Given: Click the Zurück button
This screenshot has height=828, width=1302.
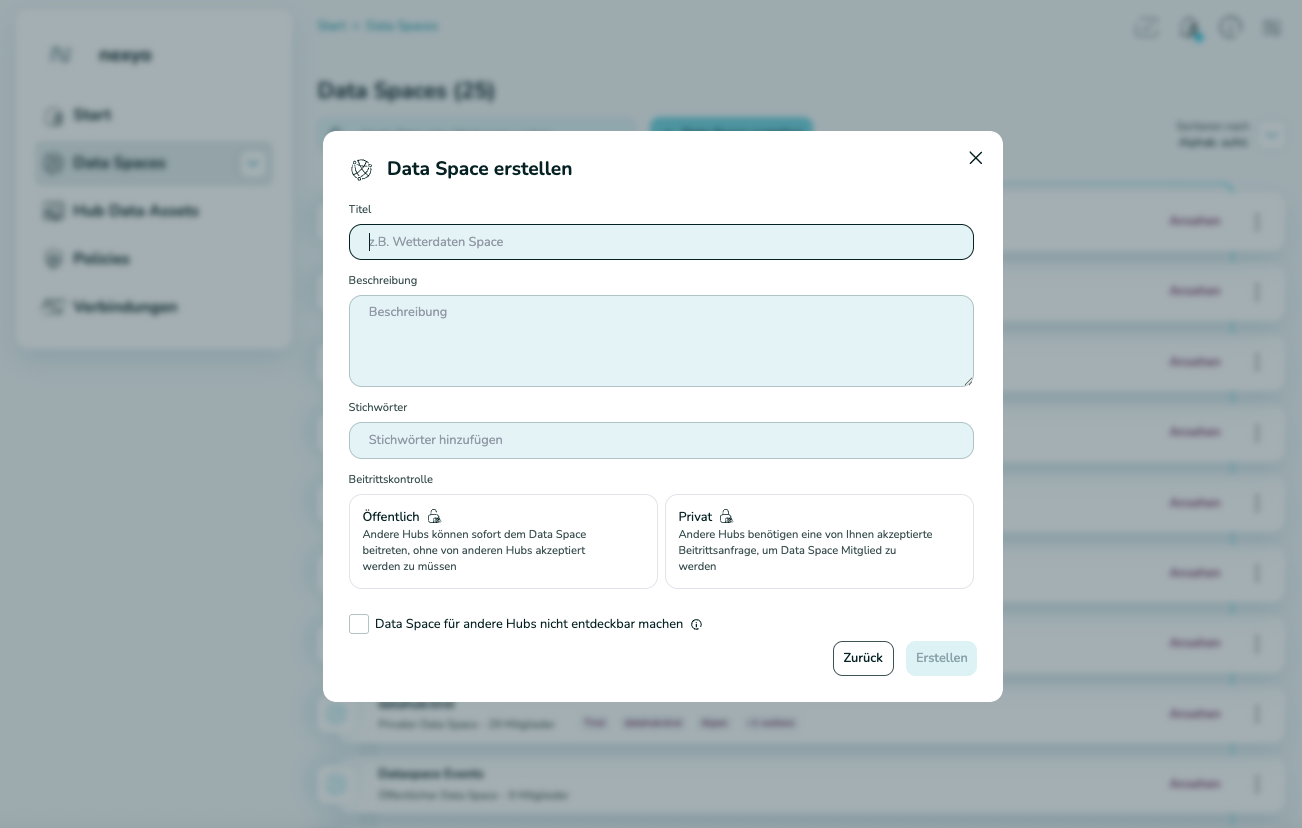Looking at the screenshot, I should [863, 658].
